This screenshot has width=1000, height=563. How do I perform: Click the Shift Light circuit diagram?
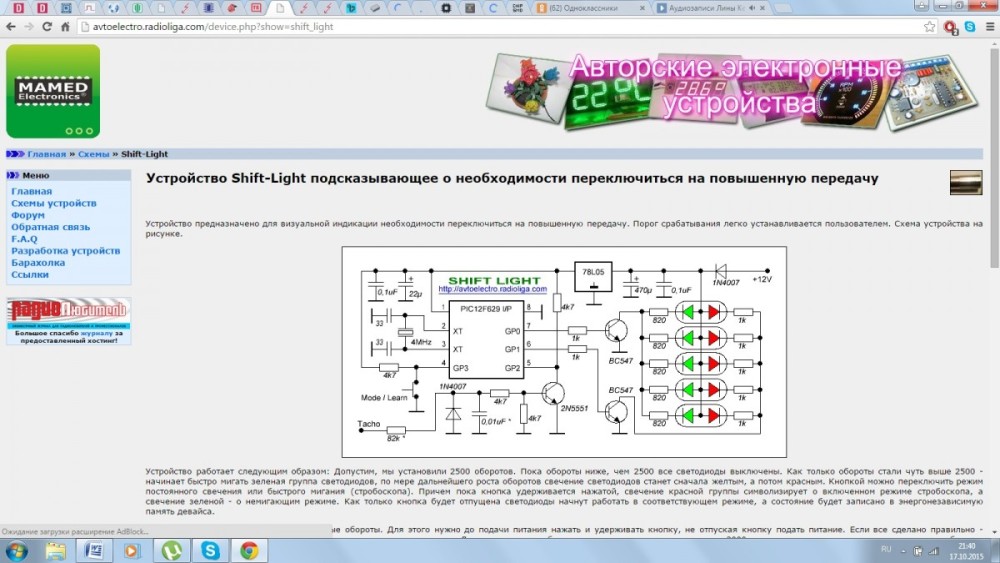point(564,352)
